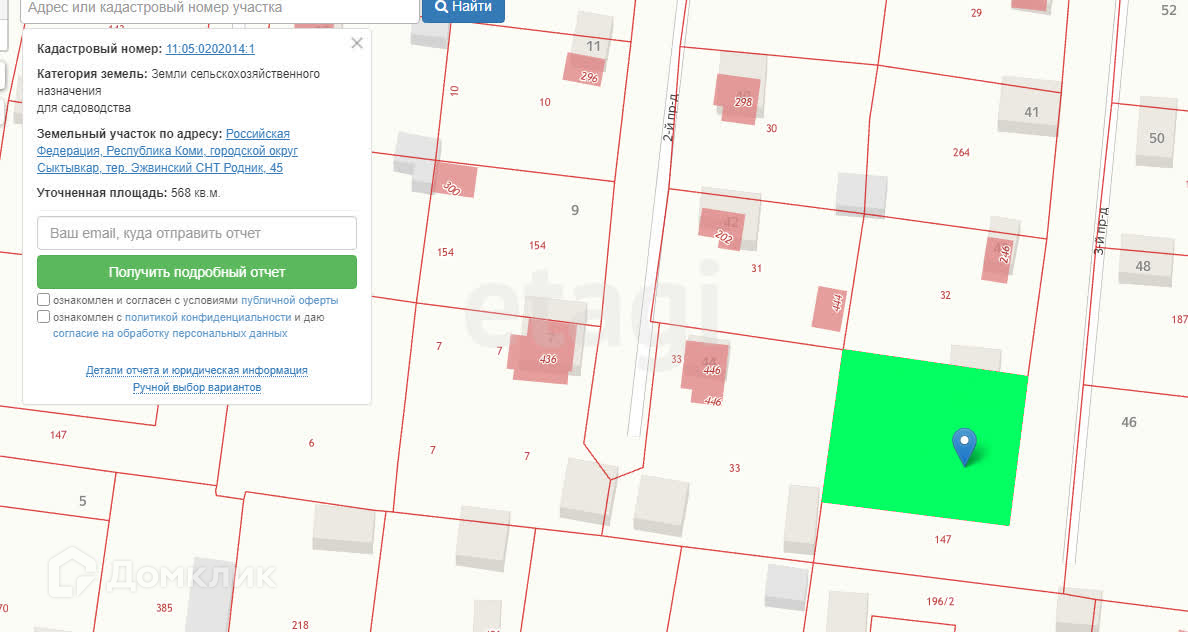The height and width of the screenshot is (632, 1188).
Task: Click house number 9 label
Action: [x=574, y=210]
